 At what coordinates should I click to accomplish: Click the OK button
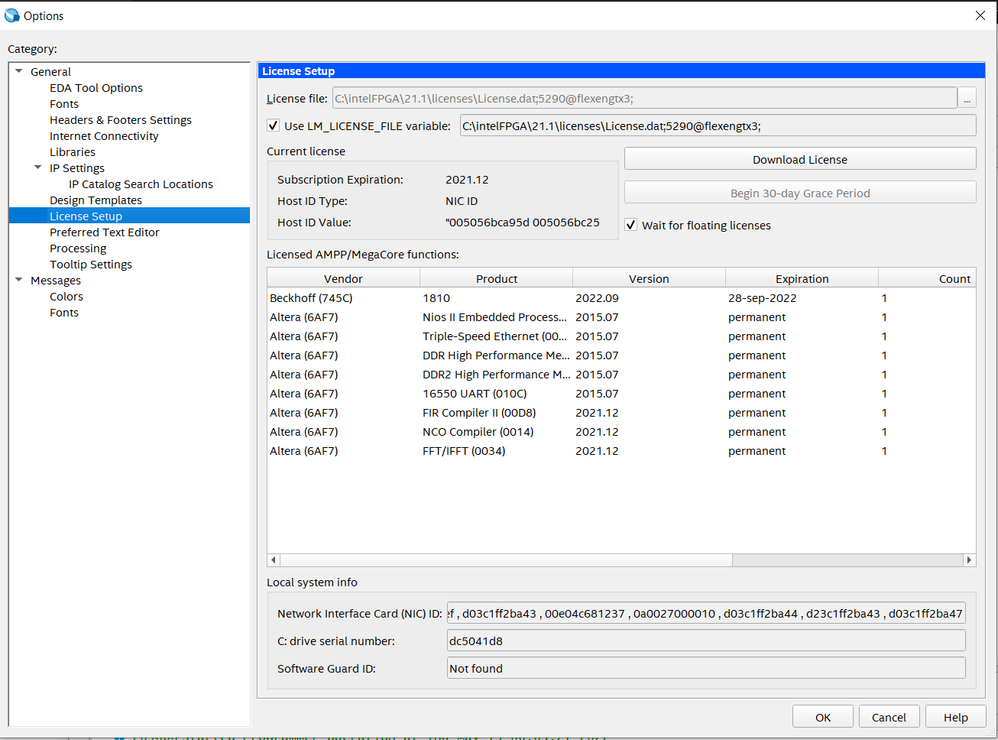click(x=822, y=717)
